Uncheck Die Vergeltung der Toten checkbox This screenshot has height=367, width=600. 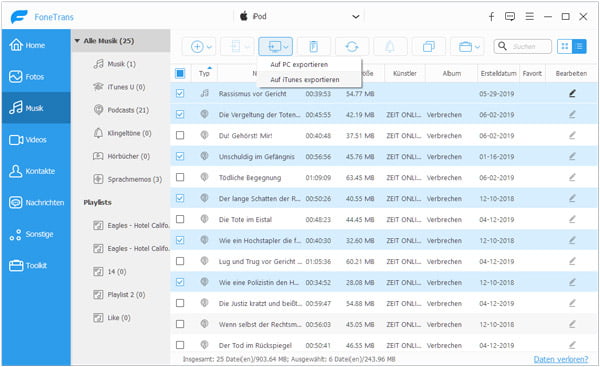point(180,114)
